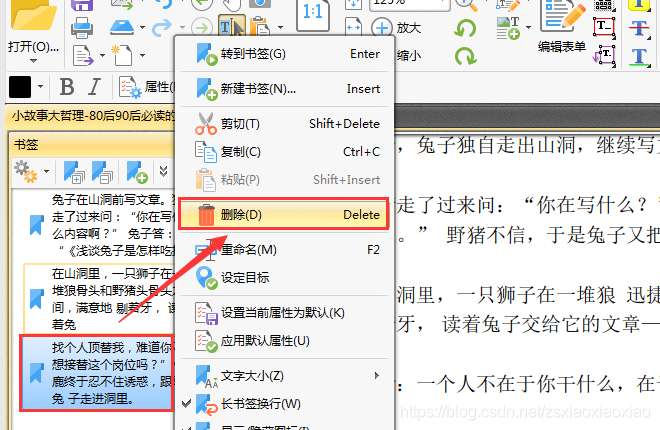Choose 设置当前属性为默认(K) menu item
660x430 pixels.
[284, 313]
